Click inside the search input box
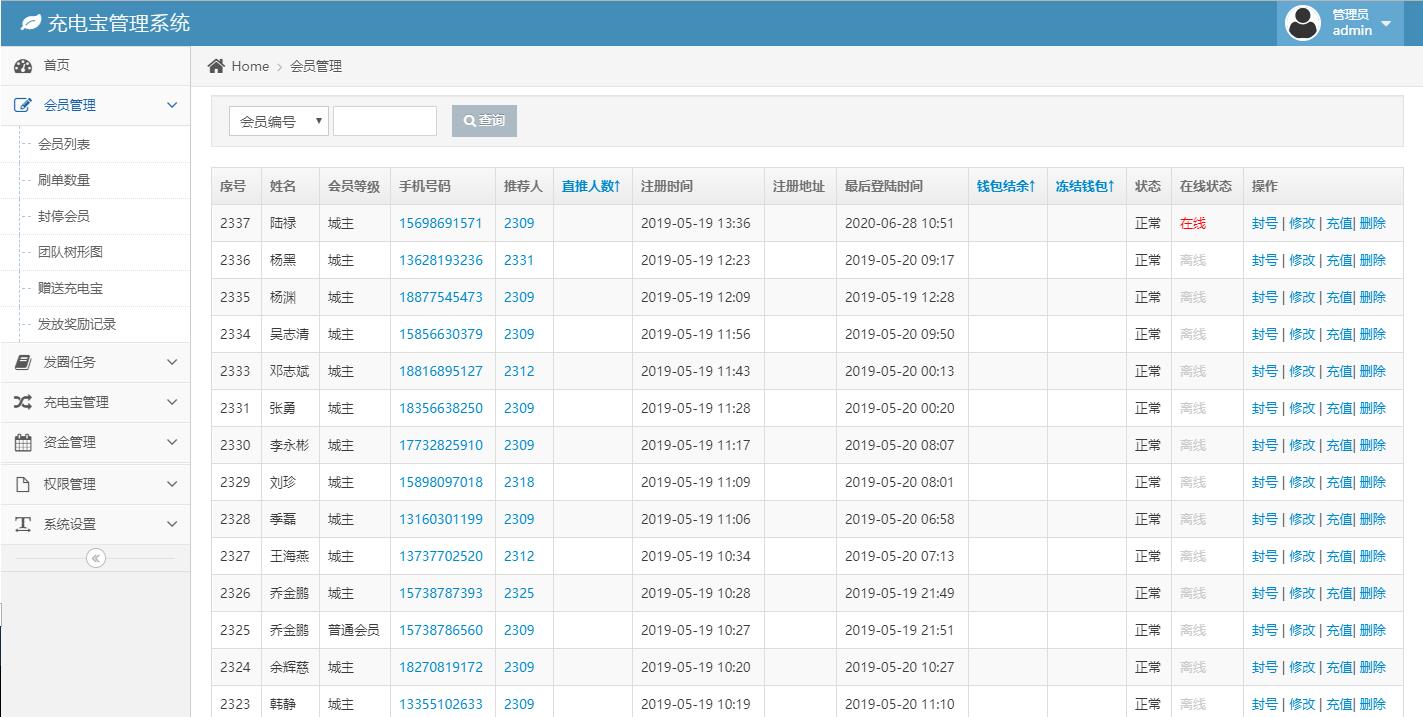 click(x=385, y=120)
